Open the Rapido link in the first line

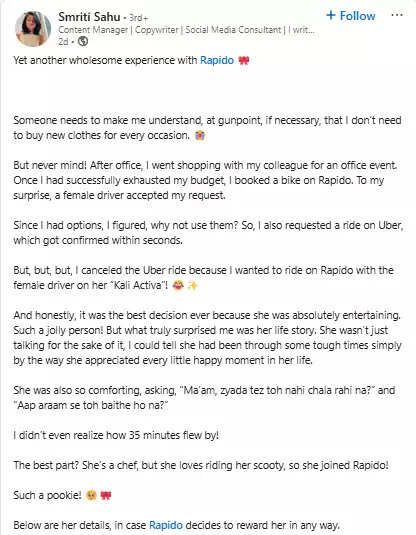click(x=217, y=60)
